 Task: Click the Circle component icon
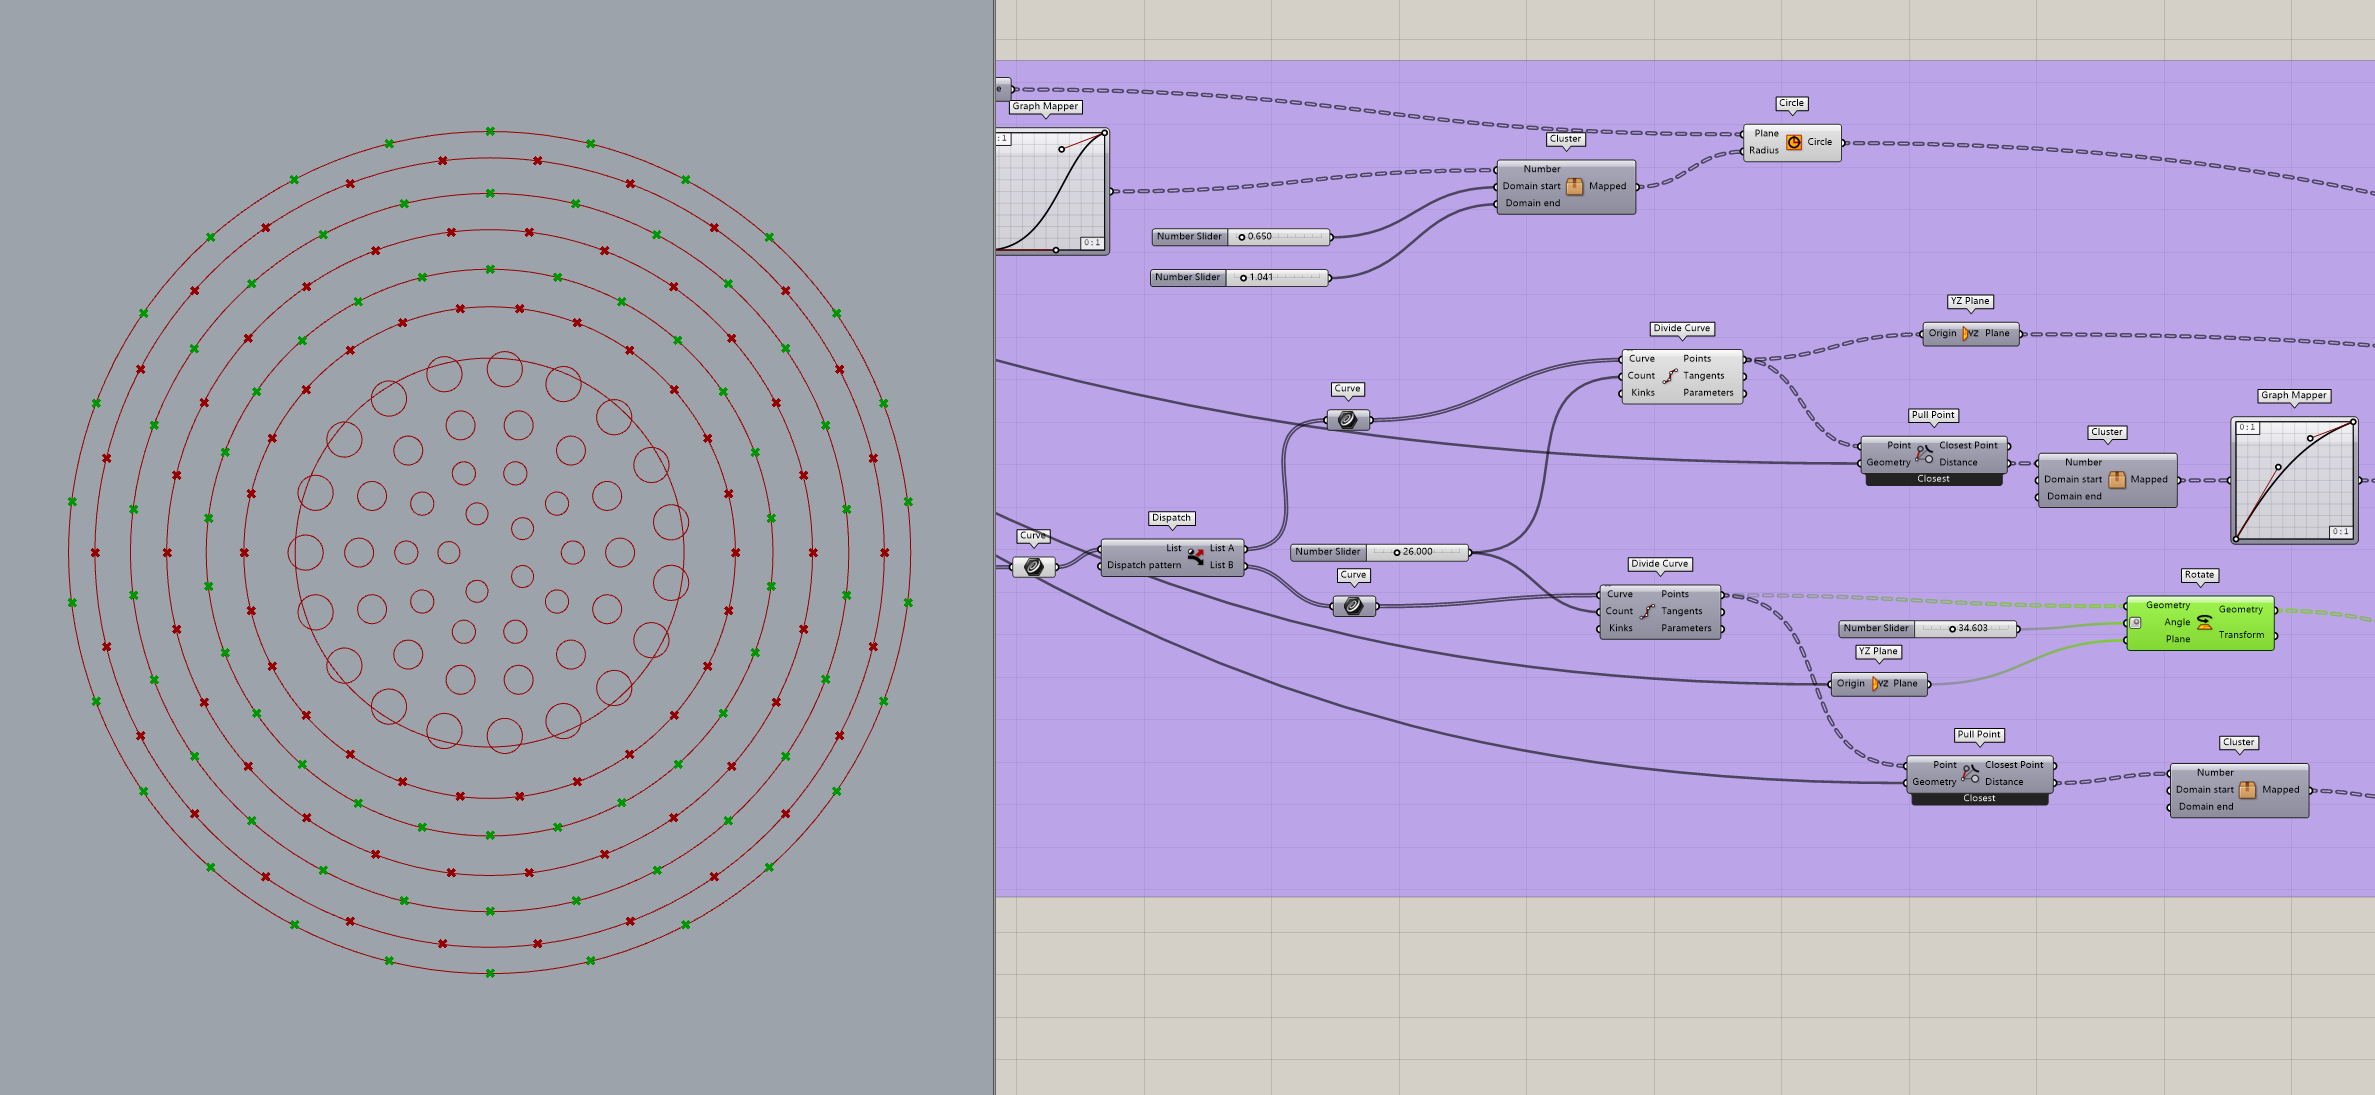point(1794,142)
